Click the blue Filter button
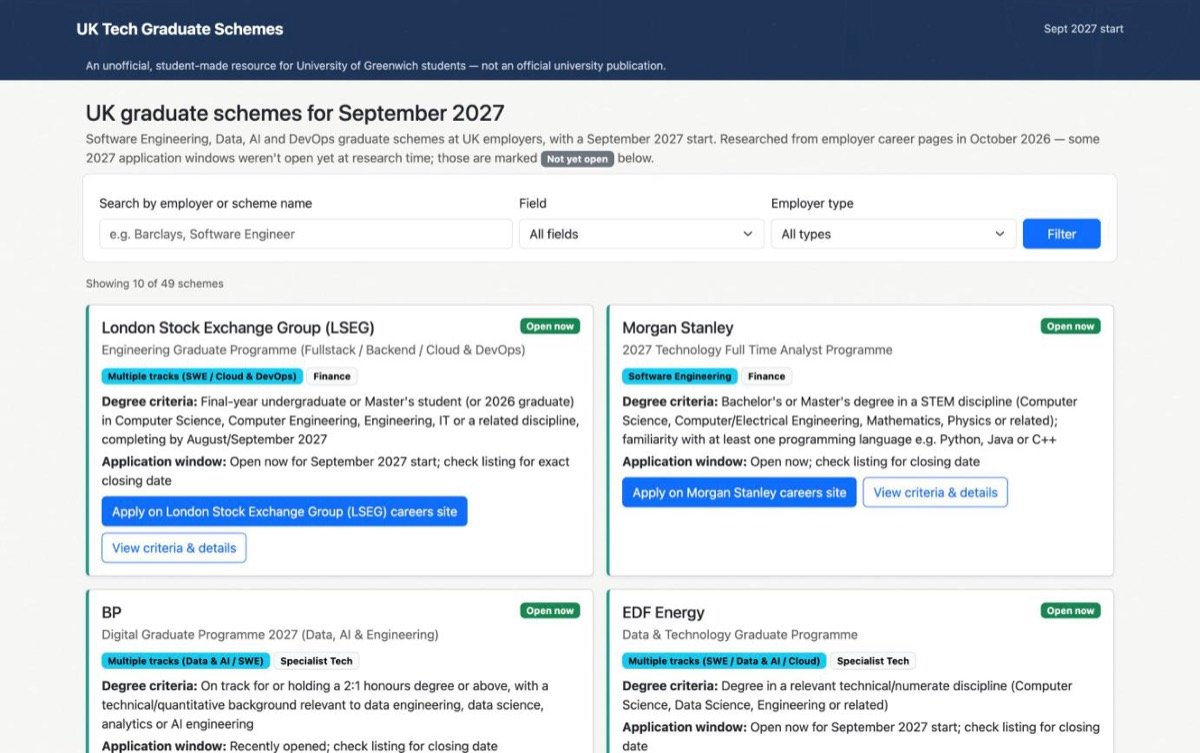Viewport: 1200px width, 753px height. tap(1061, 234)
